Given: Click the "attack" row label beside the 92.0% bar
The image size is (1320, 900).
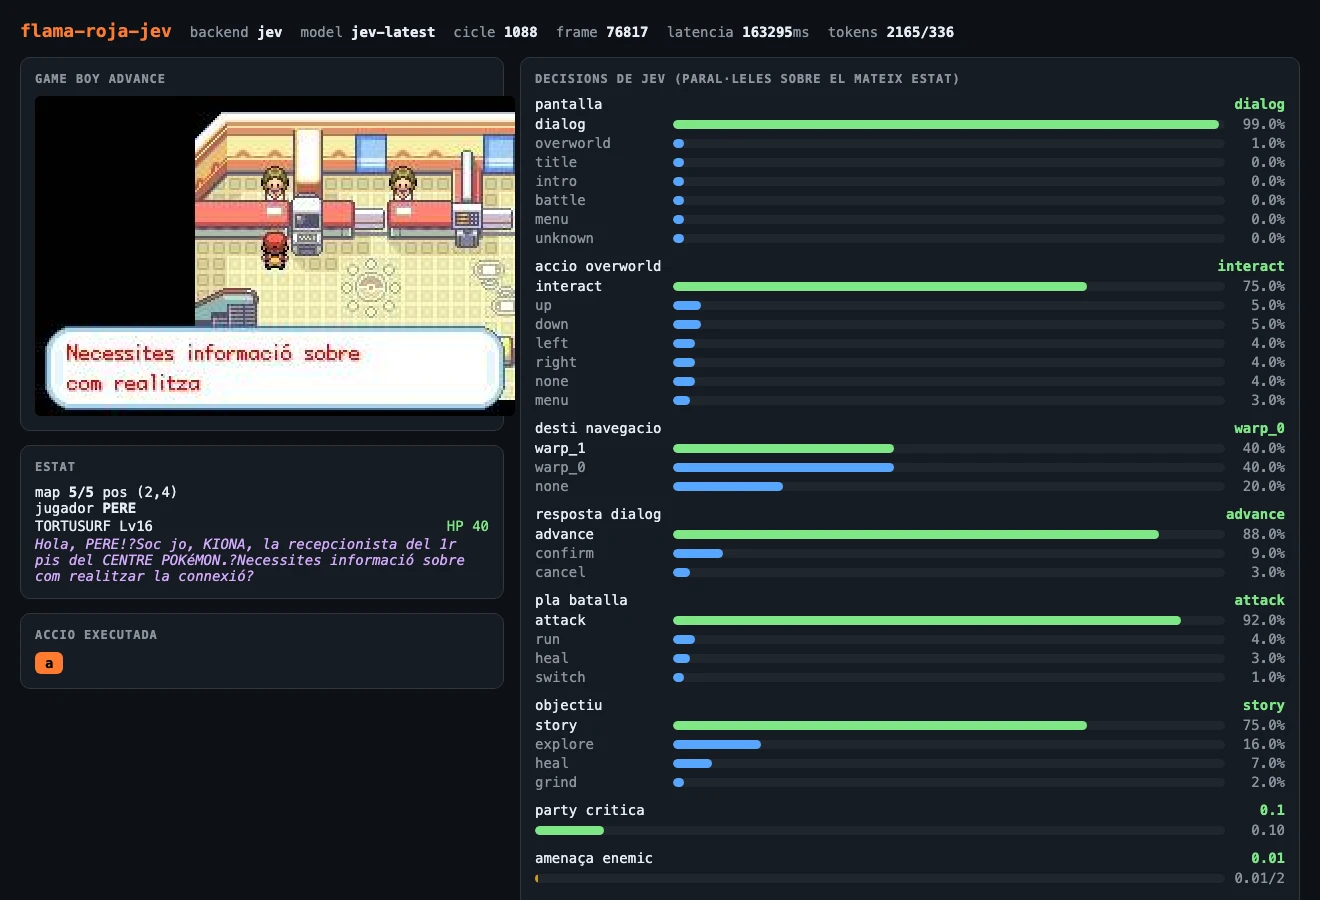Looking at the screenshot, I should (x=560, y=620).
